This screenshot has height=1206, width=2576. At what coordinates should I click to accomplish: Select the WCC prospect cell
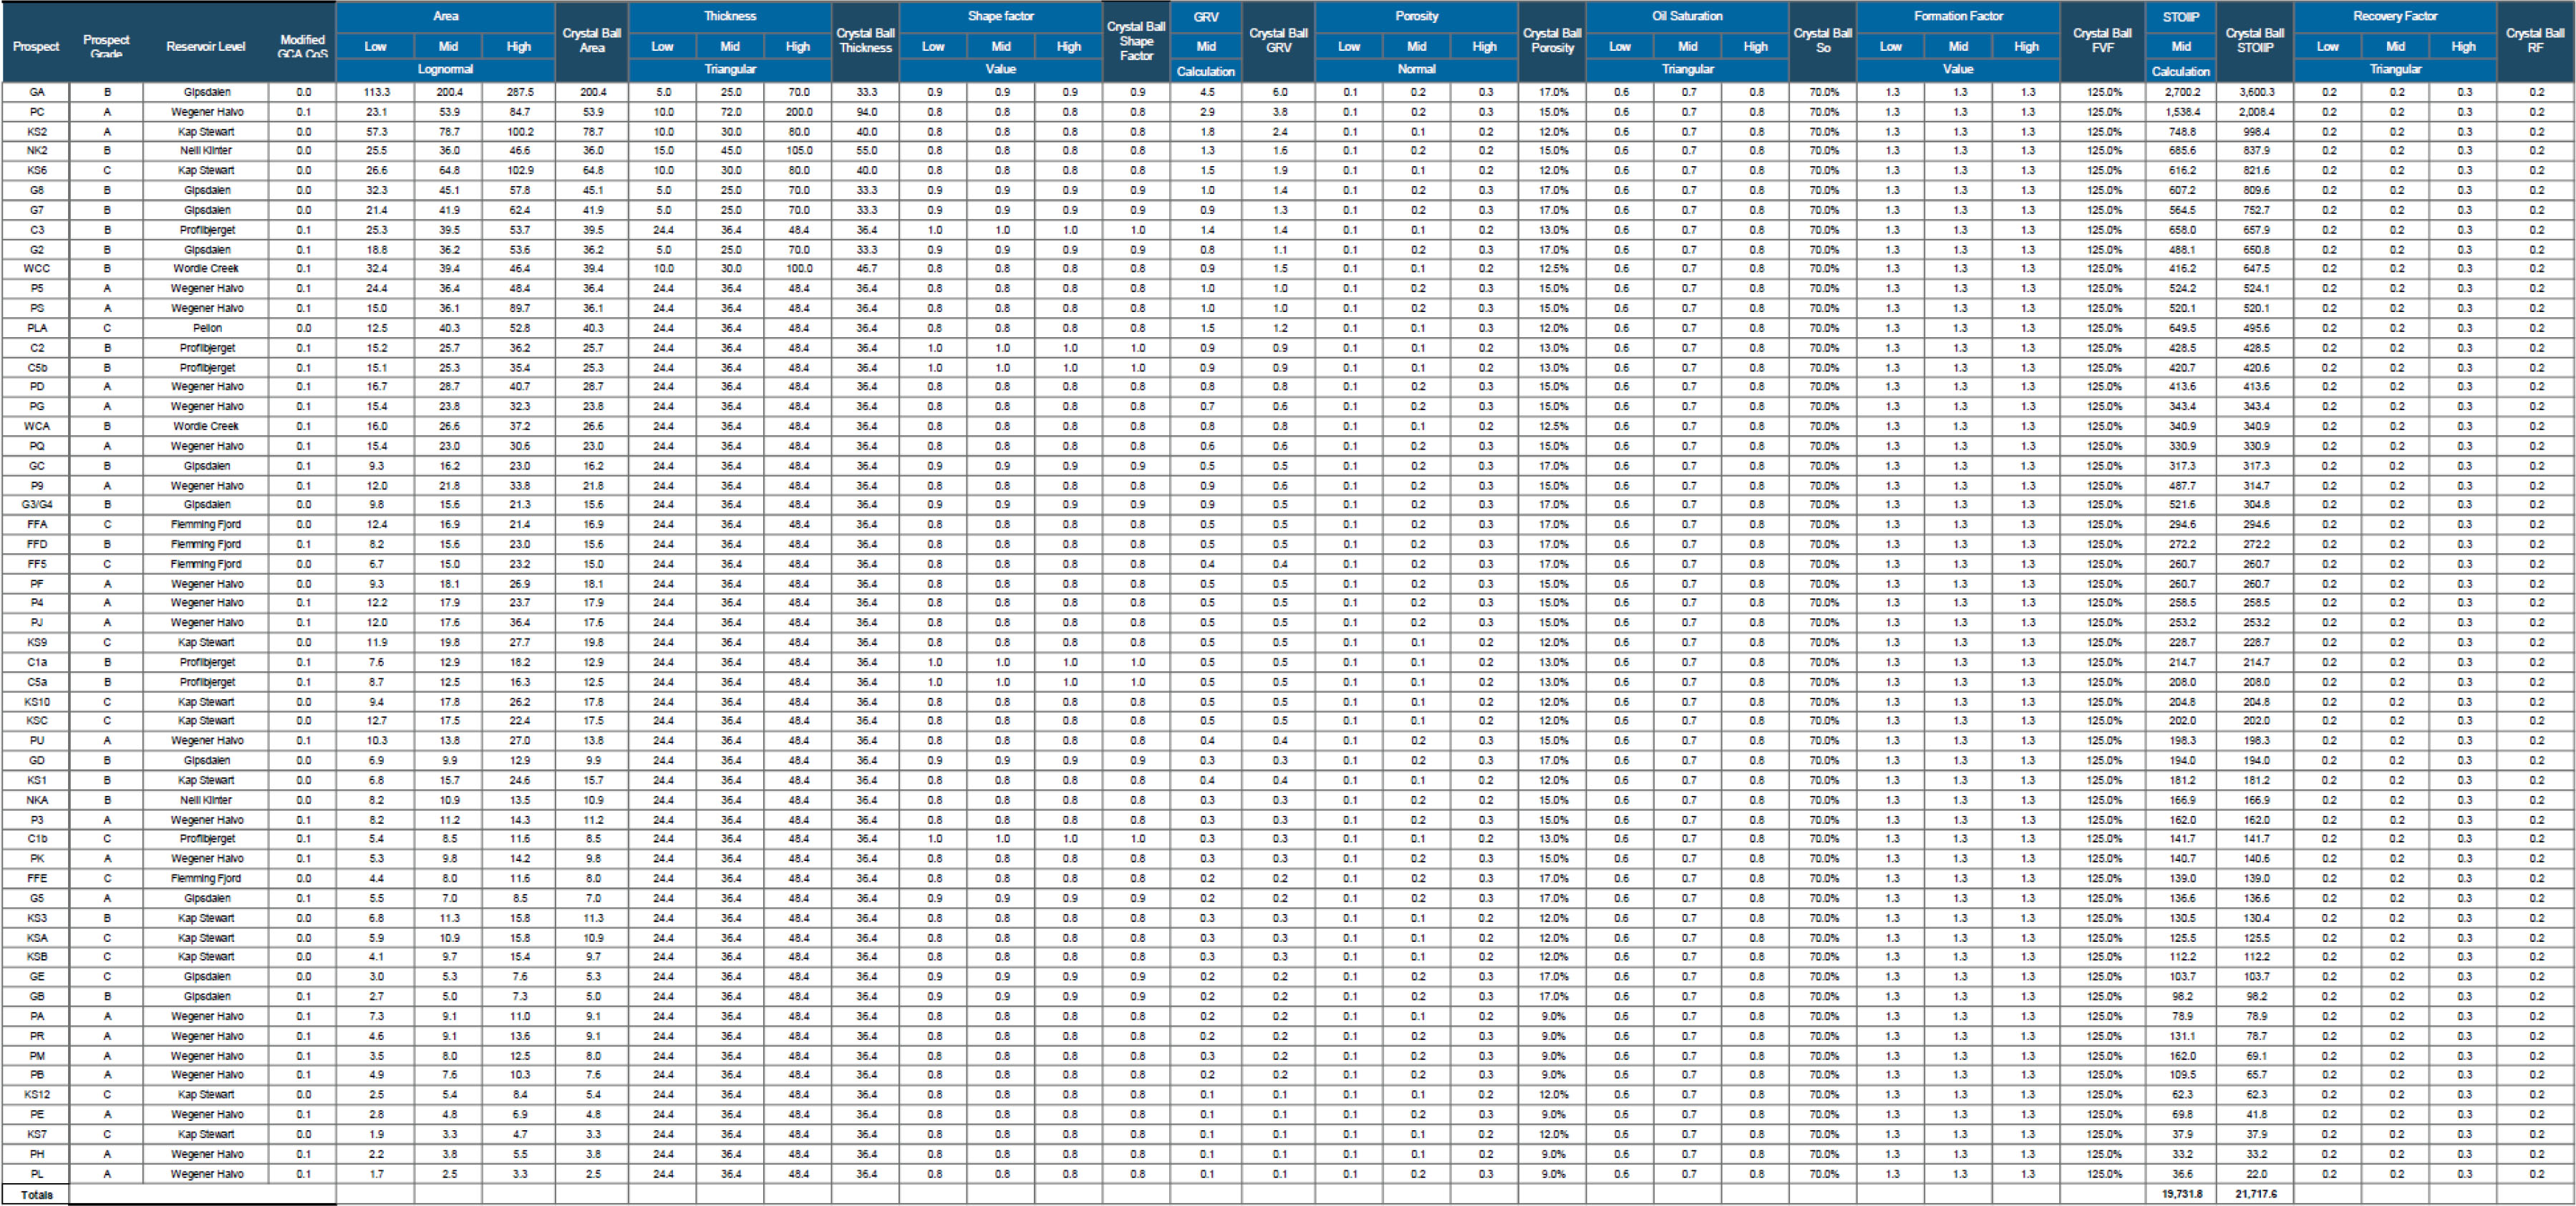(37, 269)
